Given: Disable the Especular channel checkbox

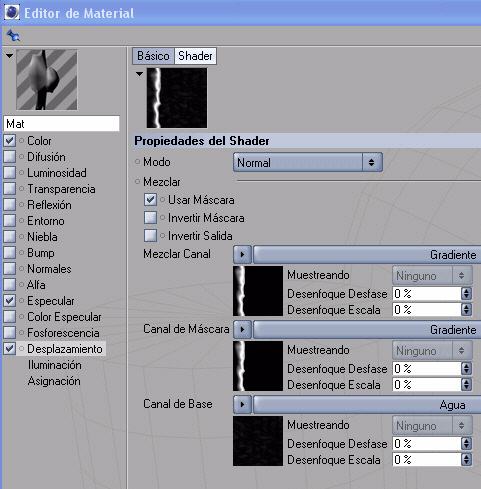Looking at the screenshot, I should [9, 300].
